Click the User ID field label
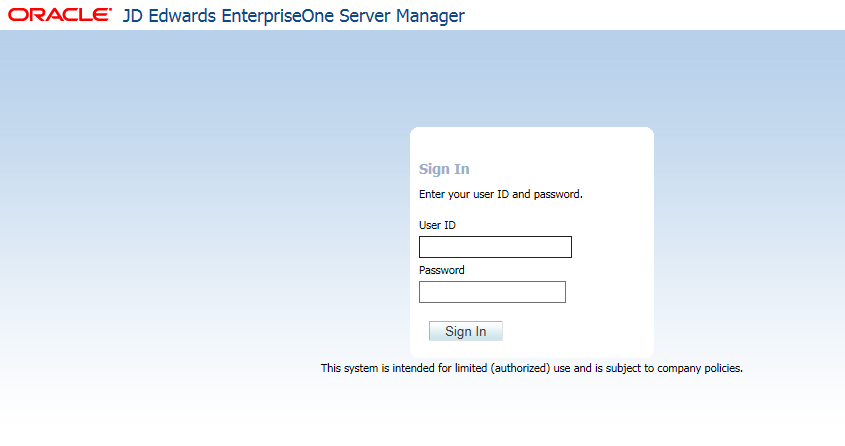The height and width of the screenshot is (446, 845). coord(437,226)
